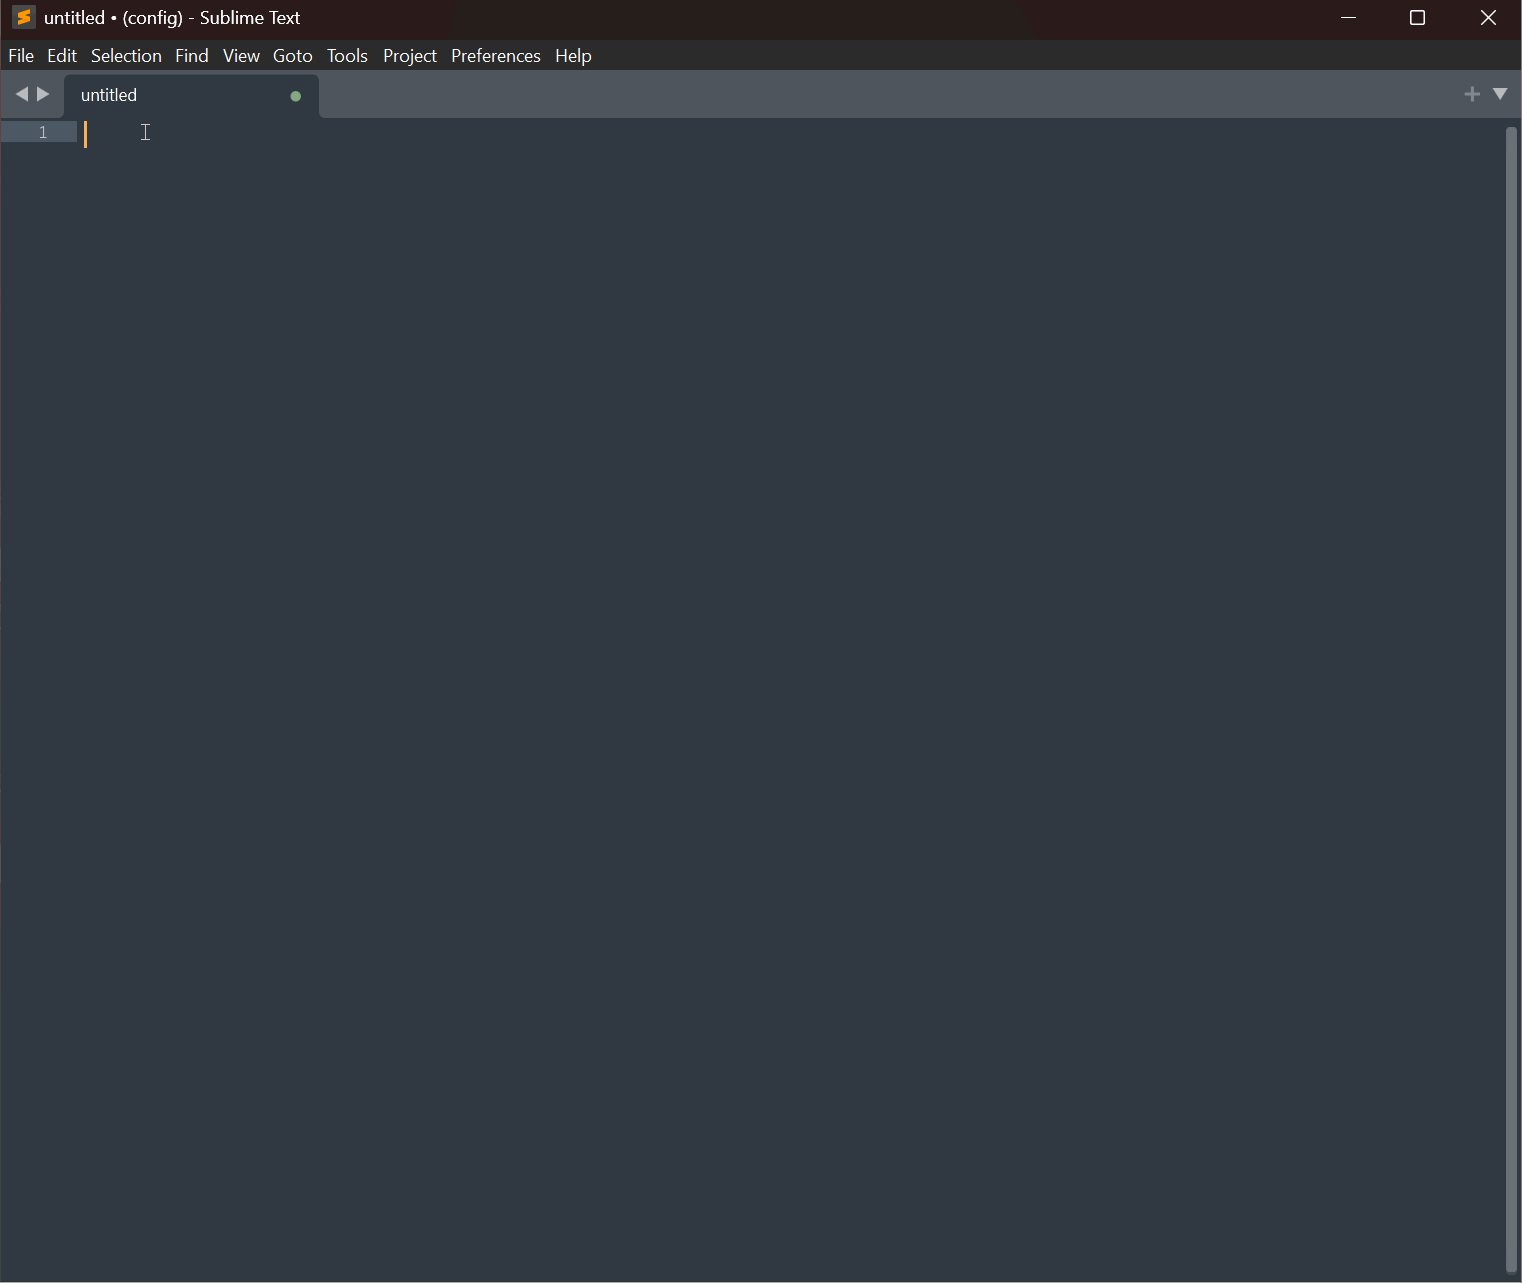1522x1283 pixels.
Task: Open the View menu
Action: pyautogui.click(x=241, y=56)
